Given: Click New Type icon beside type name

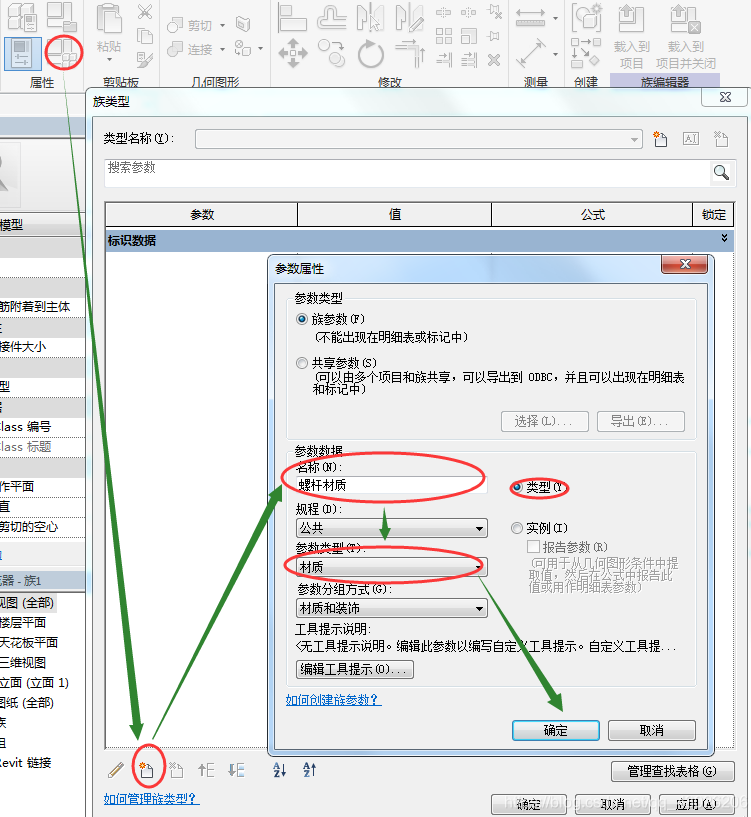Looking at the screenshot, I should (660, 139).
